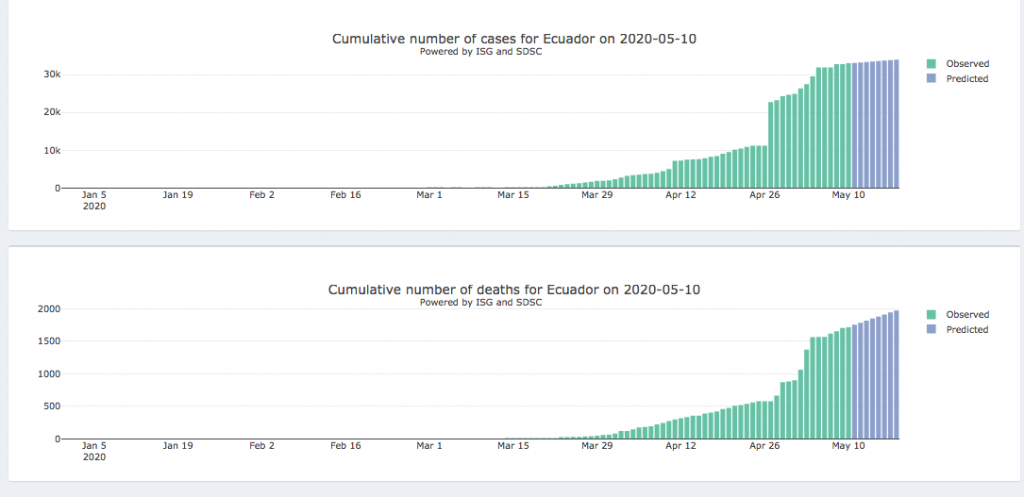This screenshot has height=497, width=1024.
Task: Click Mar 1 x-axis label on cases chart
Action: click(x=430, y=195)
